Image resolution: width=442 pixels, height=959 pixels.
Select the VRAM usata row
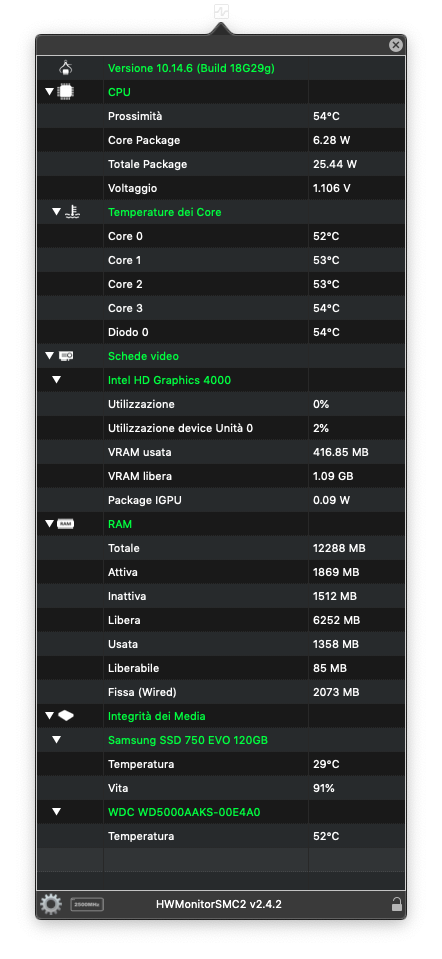coord(221,452)
